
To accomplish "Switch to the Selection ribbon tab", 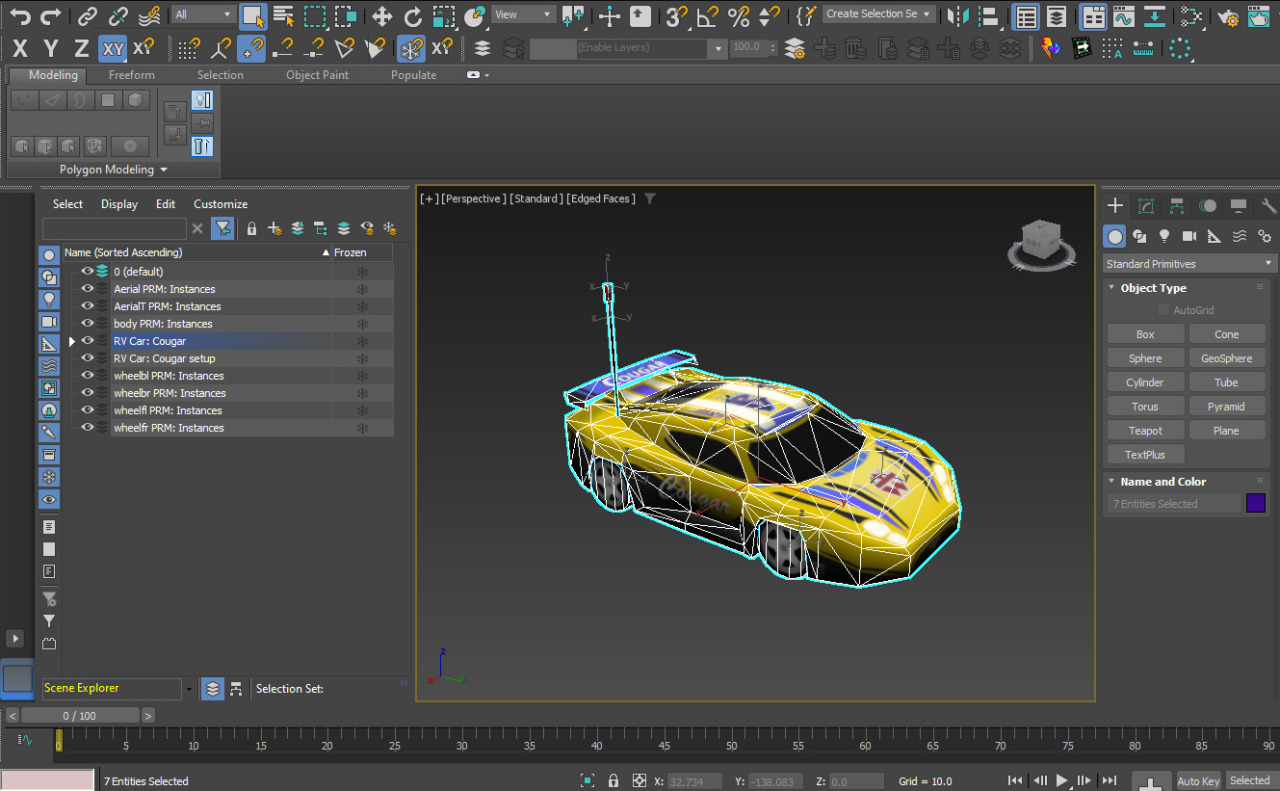I will [x=220, y=75].
